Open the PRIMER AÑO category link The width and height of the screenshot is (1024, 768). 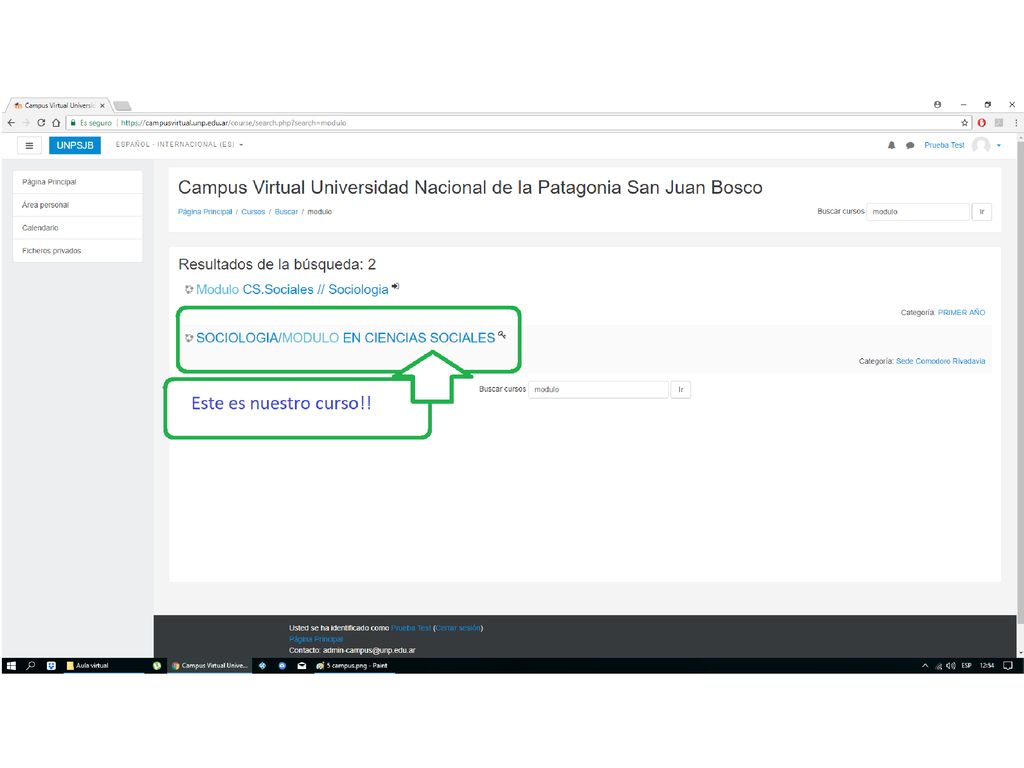[961, 313]
